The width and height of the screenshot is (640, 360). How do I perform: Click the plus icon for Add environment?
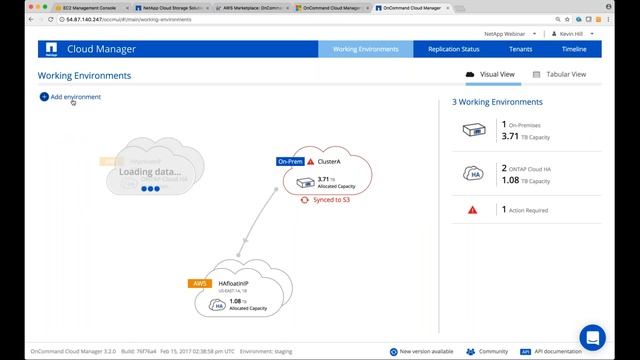pyautogui.click(x=44, y=97)
